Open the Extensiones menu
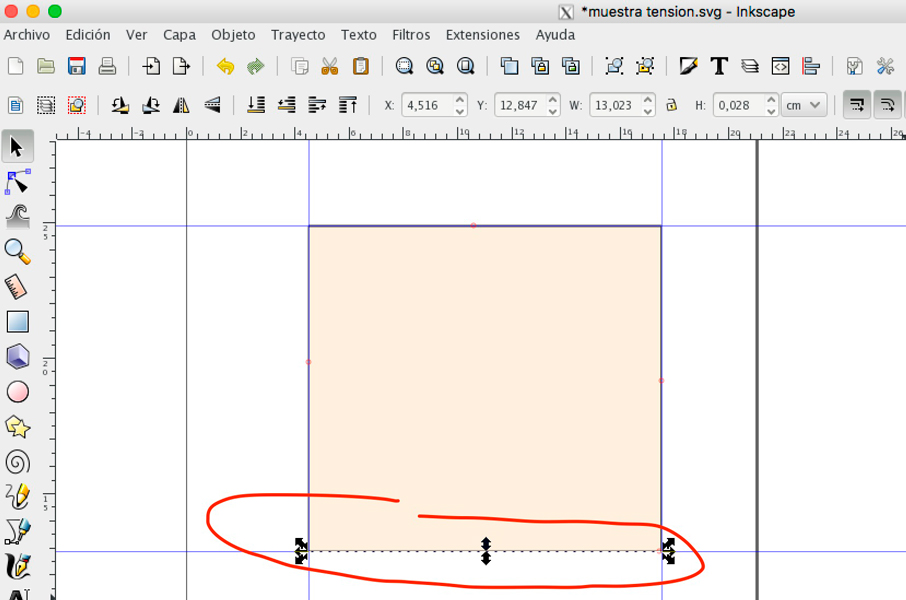 (x=482, y=34)
